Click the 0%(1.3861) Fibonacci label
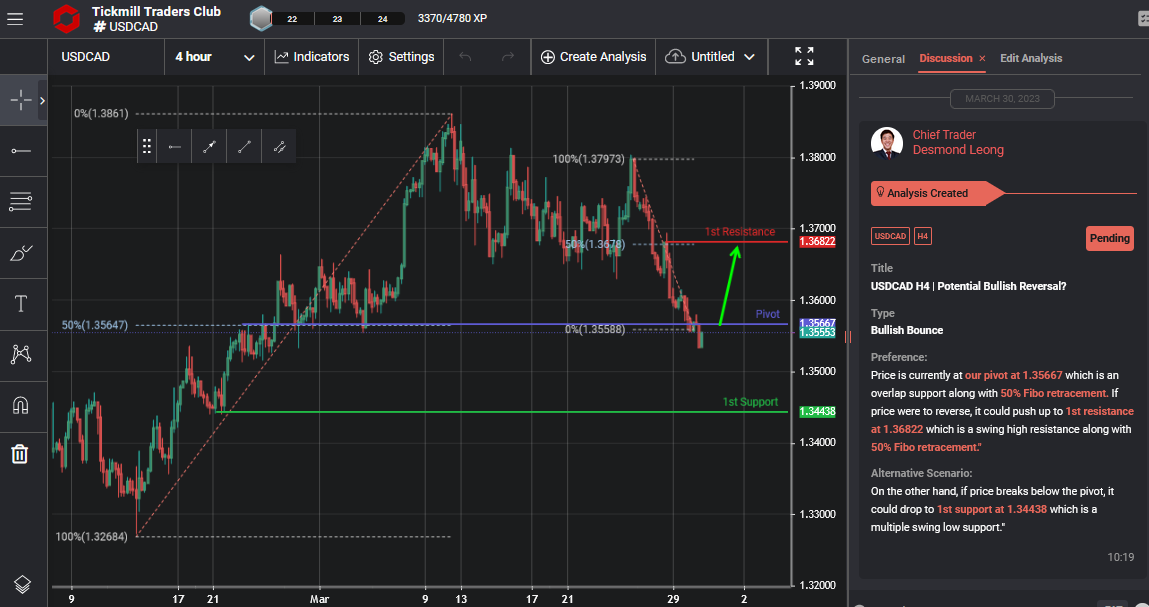Image resolution: width=1149 pixels, height=607 pixels. tap(101, 114)
